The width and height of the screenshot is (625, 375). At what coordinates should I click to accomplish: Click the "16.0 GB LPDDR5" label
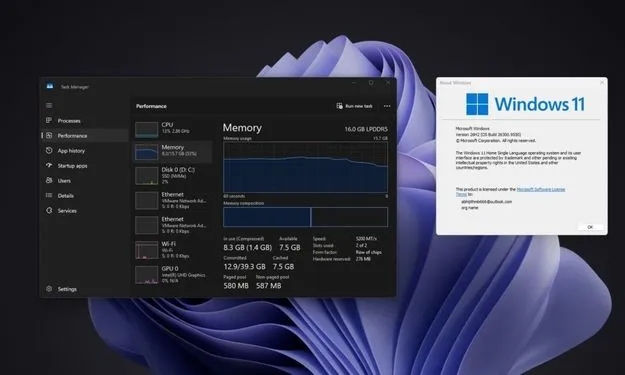(x=366, y=129)
